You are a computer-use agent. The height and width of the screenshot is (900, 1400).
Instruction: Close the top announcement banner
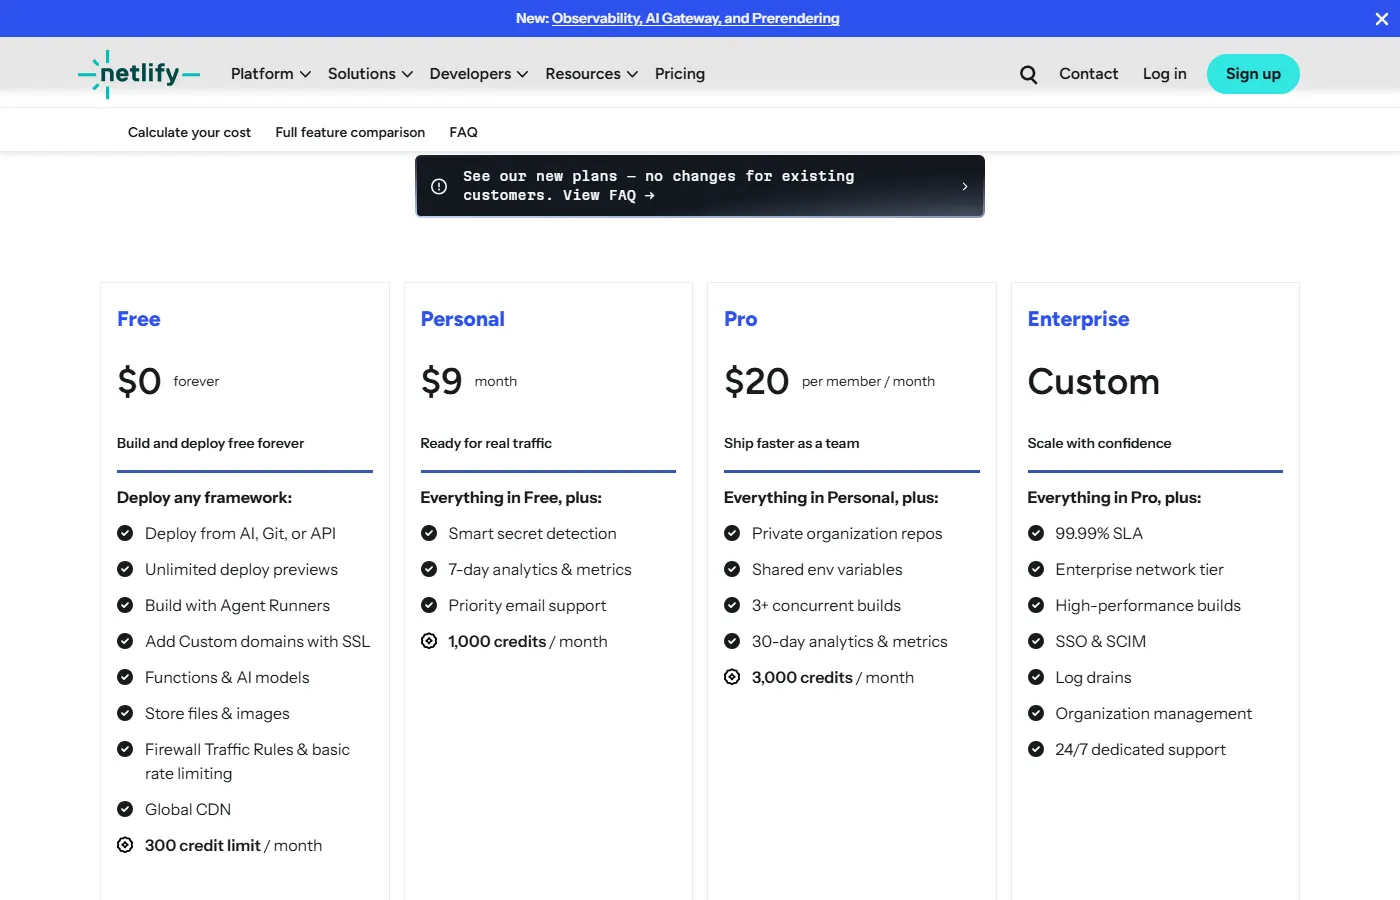[x=1381, y=19]
